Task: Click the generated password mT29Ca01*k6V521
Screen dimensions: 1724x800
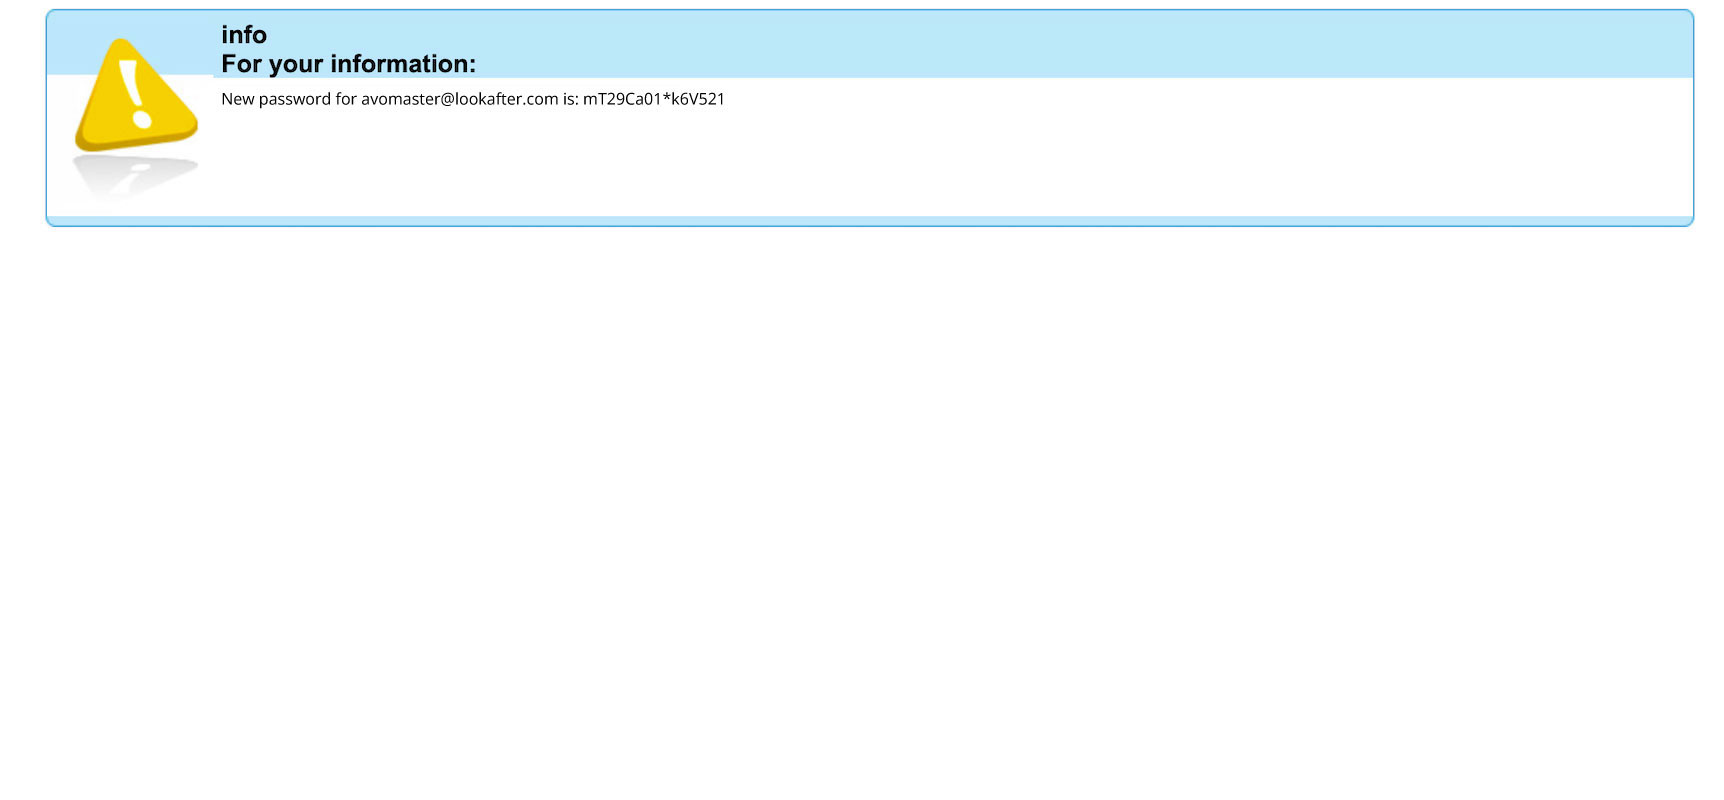Action: point(653,99)
